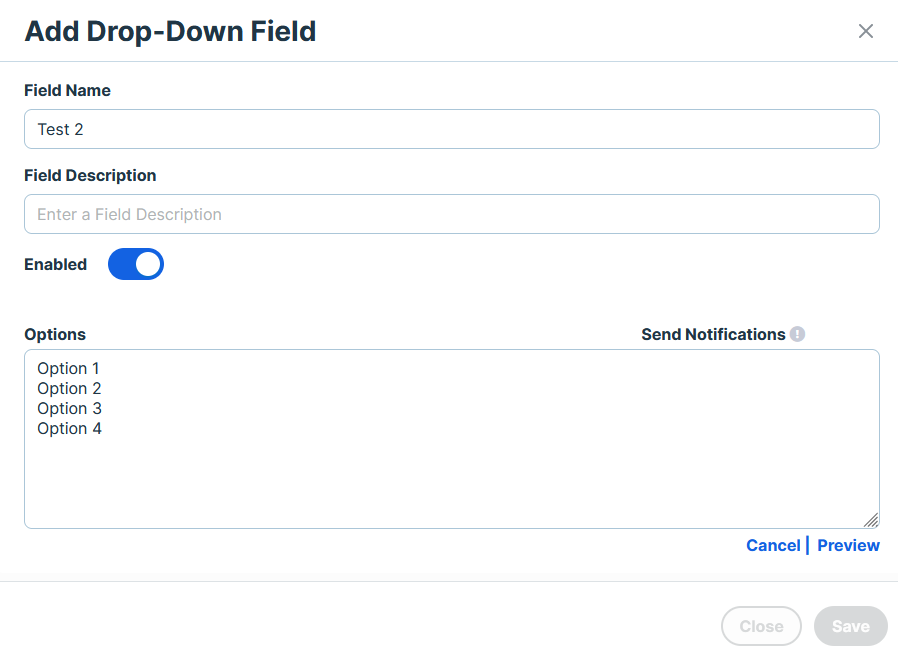The width and height of the screenshot is (898, 659).
Task: Place cursor on the Option 4 line
Action: [69, 428]
